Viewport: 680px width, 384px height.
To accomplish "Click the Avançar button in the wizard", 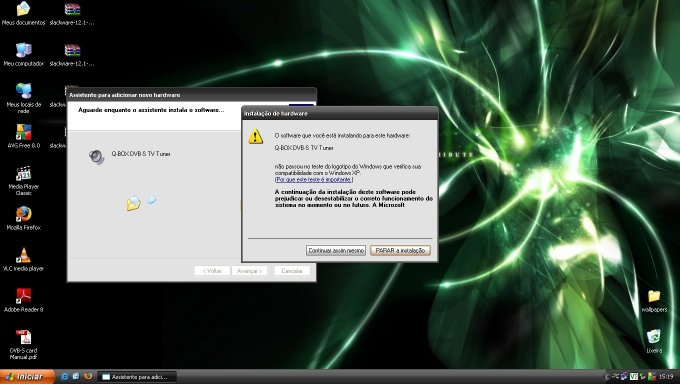I will tap(249, 271).
